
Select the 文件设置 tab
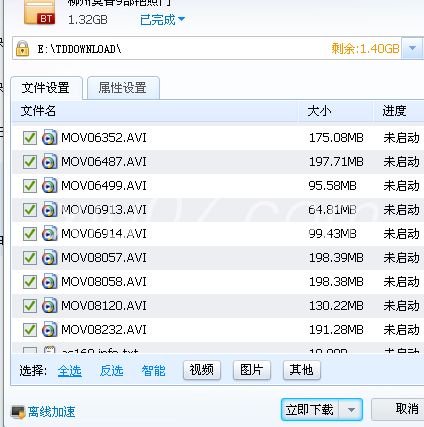(x=46, y=88)
